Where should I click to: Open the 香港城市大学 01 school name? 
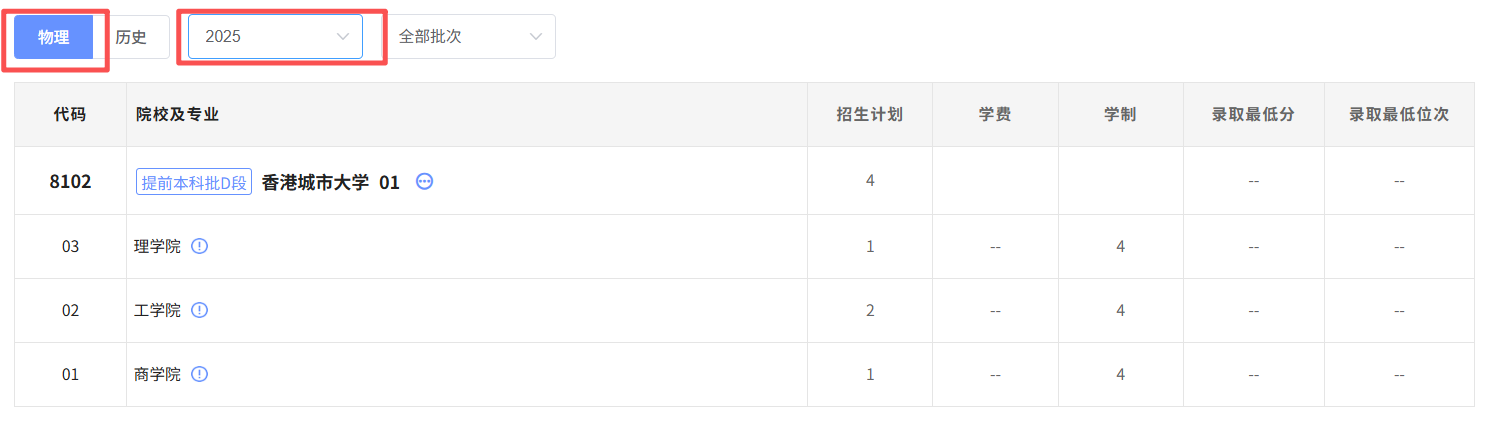click(x=330, y=182)
